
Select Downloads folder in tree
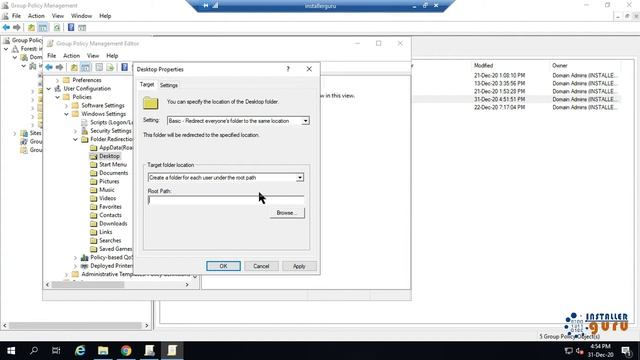point(113,224)
